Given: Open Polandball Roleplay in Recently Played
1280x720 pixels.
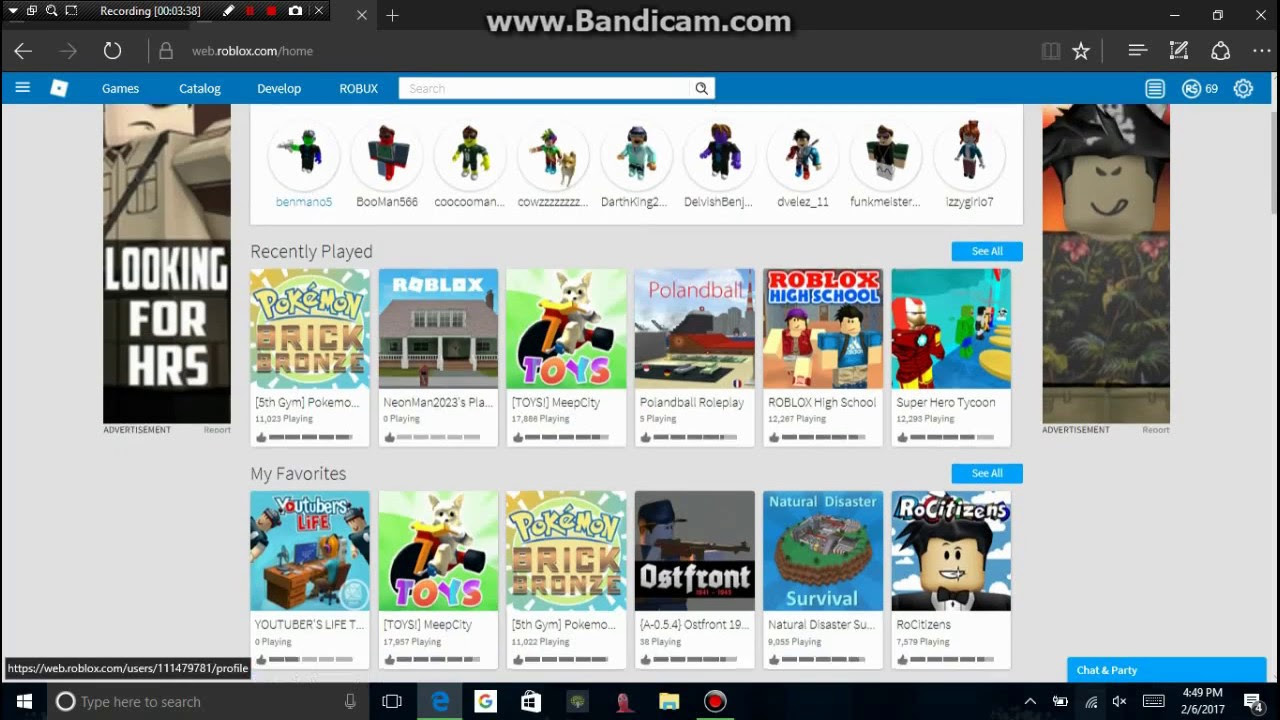Looking at the screenshot, I should (x=694, y=357).
